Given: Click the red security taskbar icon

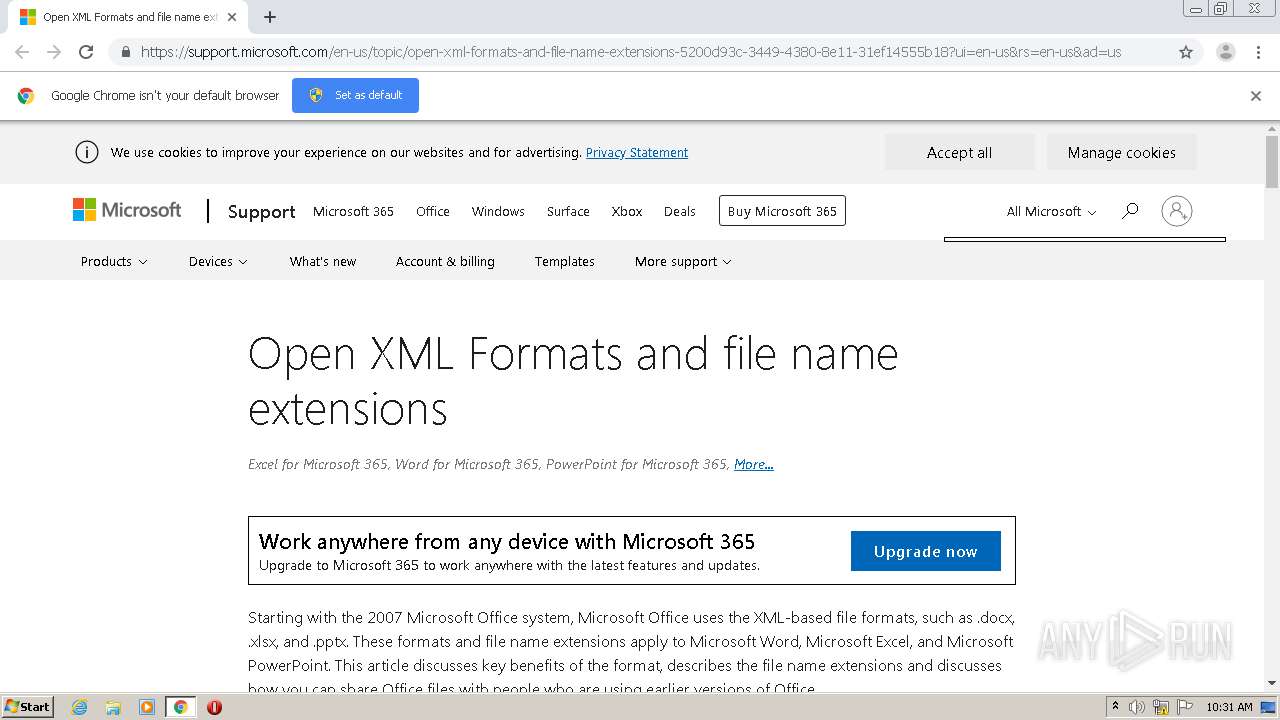Looking at the screenshot, I should 214,707.
